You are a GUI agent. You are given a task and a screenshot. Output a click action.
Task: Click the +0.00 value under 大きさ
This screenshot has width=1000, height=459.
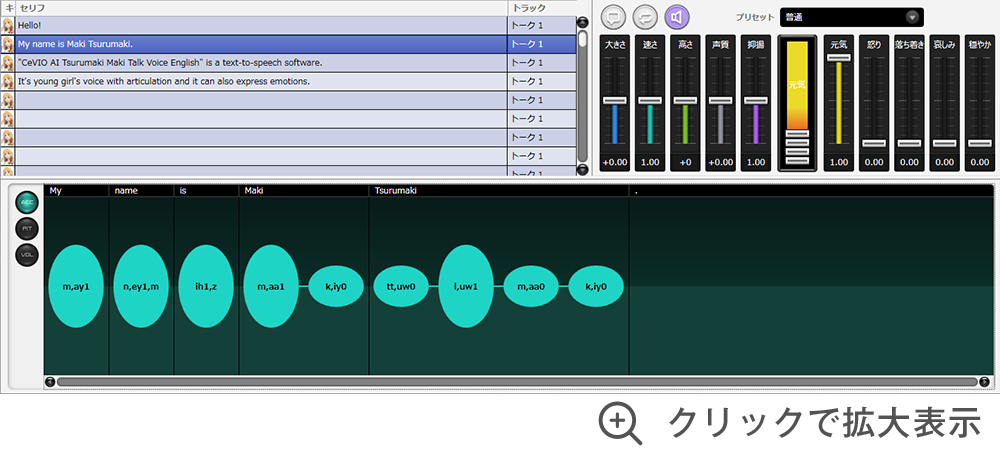615,163
